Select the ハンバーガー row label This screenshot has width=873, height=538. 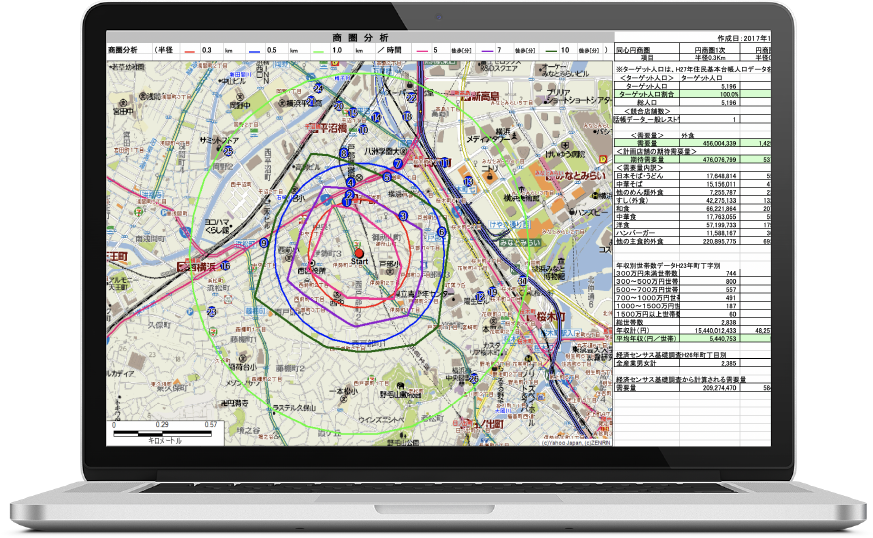tap(647, 233)
